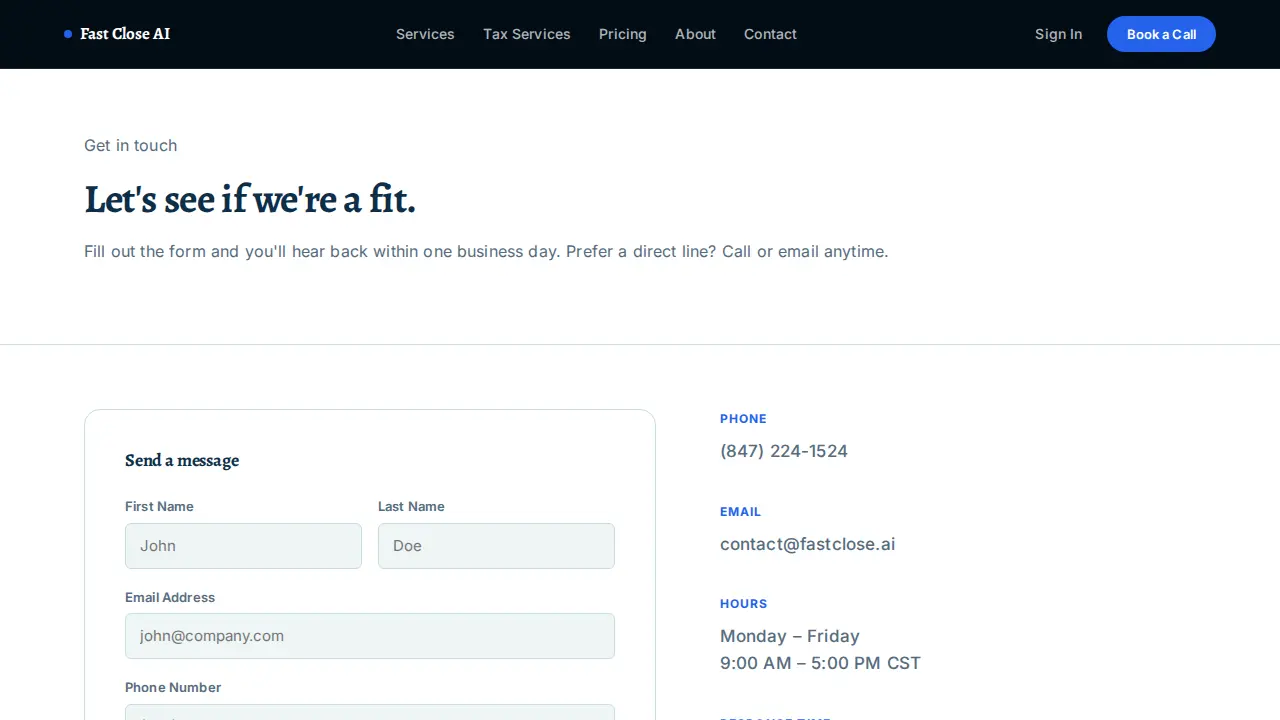Viewport: 1280px width, 720px height.
Task: Click the 'Let's see if we're a fit.' heading
Action: pyautogui.click(x=249, y=199)
